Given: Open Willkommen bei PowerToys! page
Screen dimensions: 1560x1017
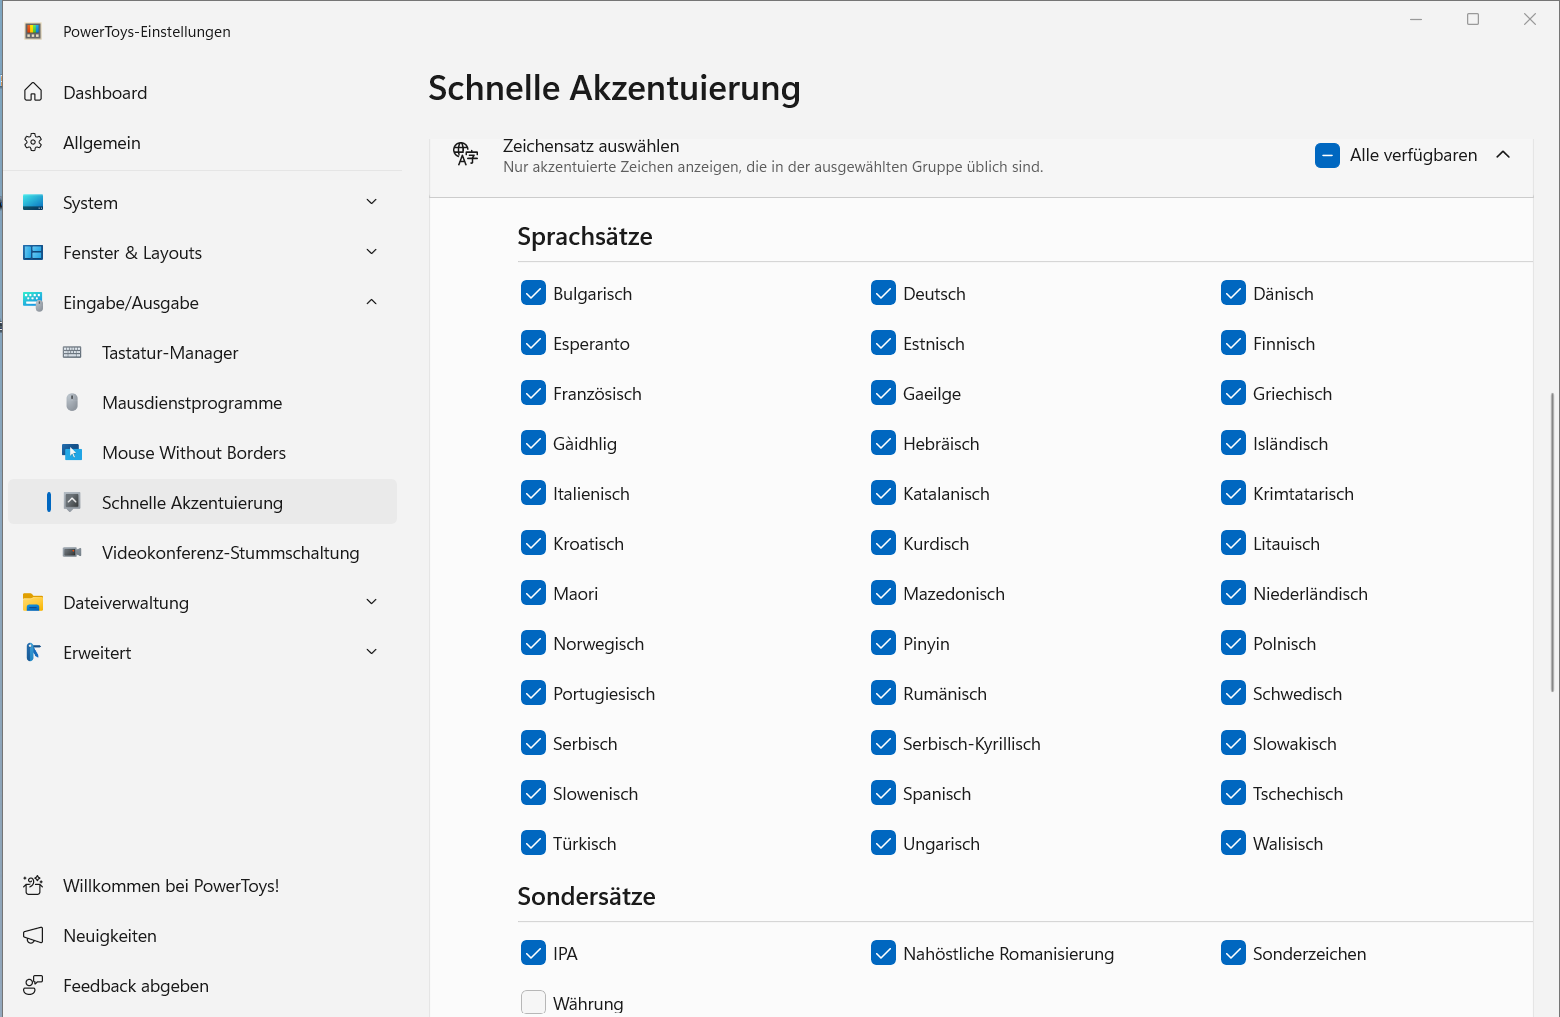Looking at the screenshot, I should click(171, 886).
